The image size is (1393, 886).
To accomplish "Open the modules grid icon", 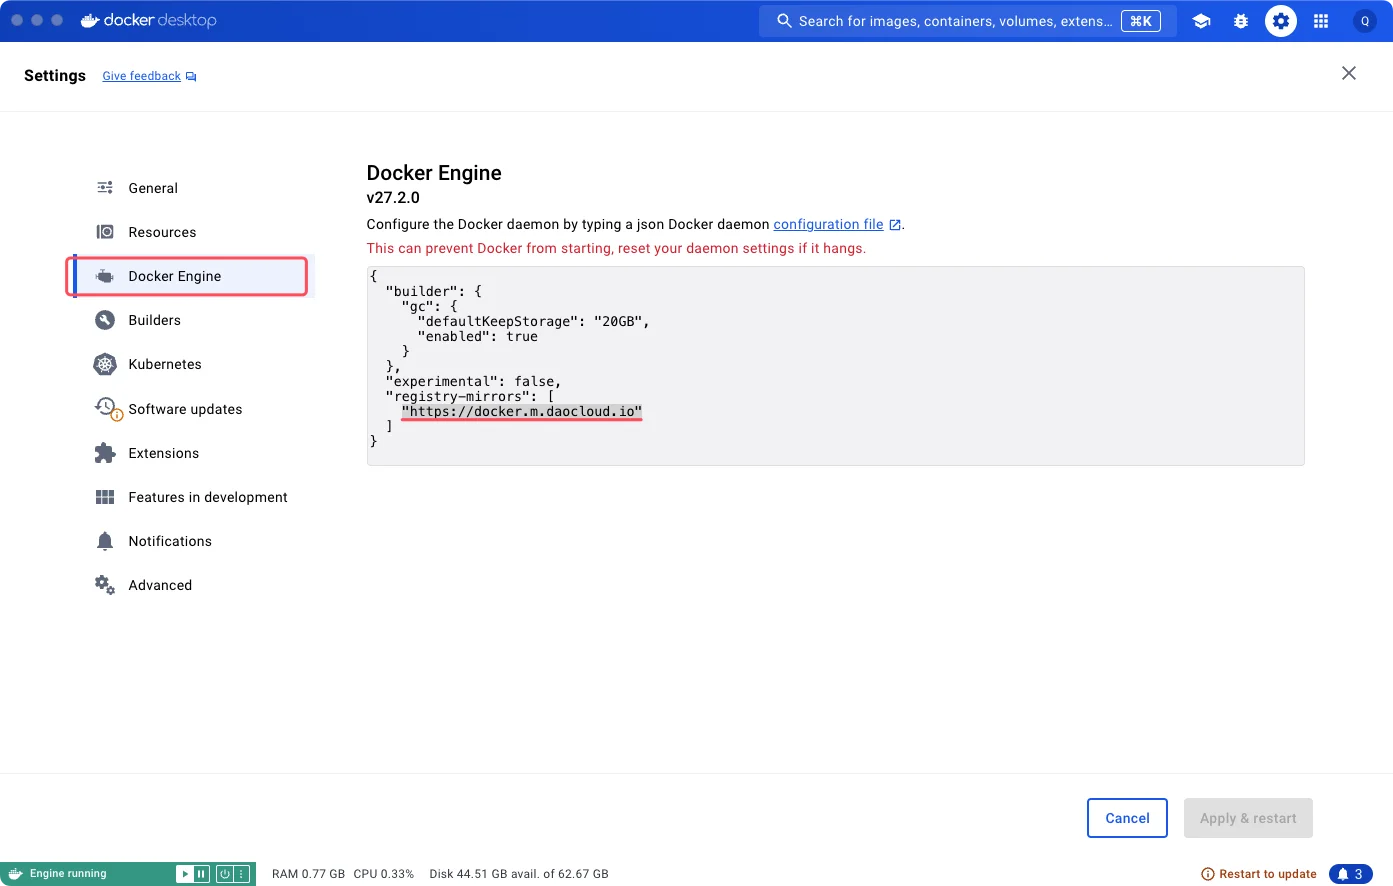I will click(x=1321, y=20).
